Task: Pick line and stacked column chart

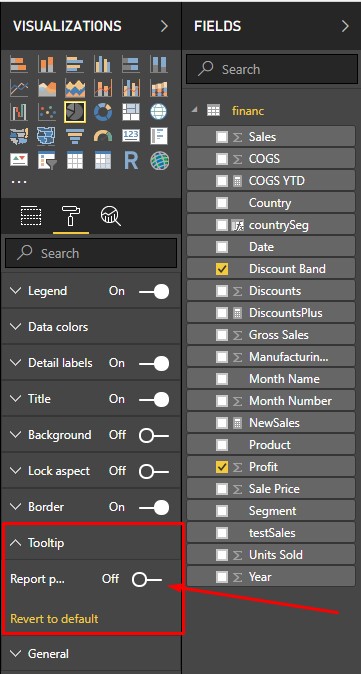Action: tap(103, 89)
